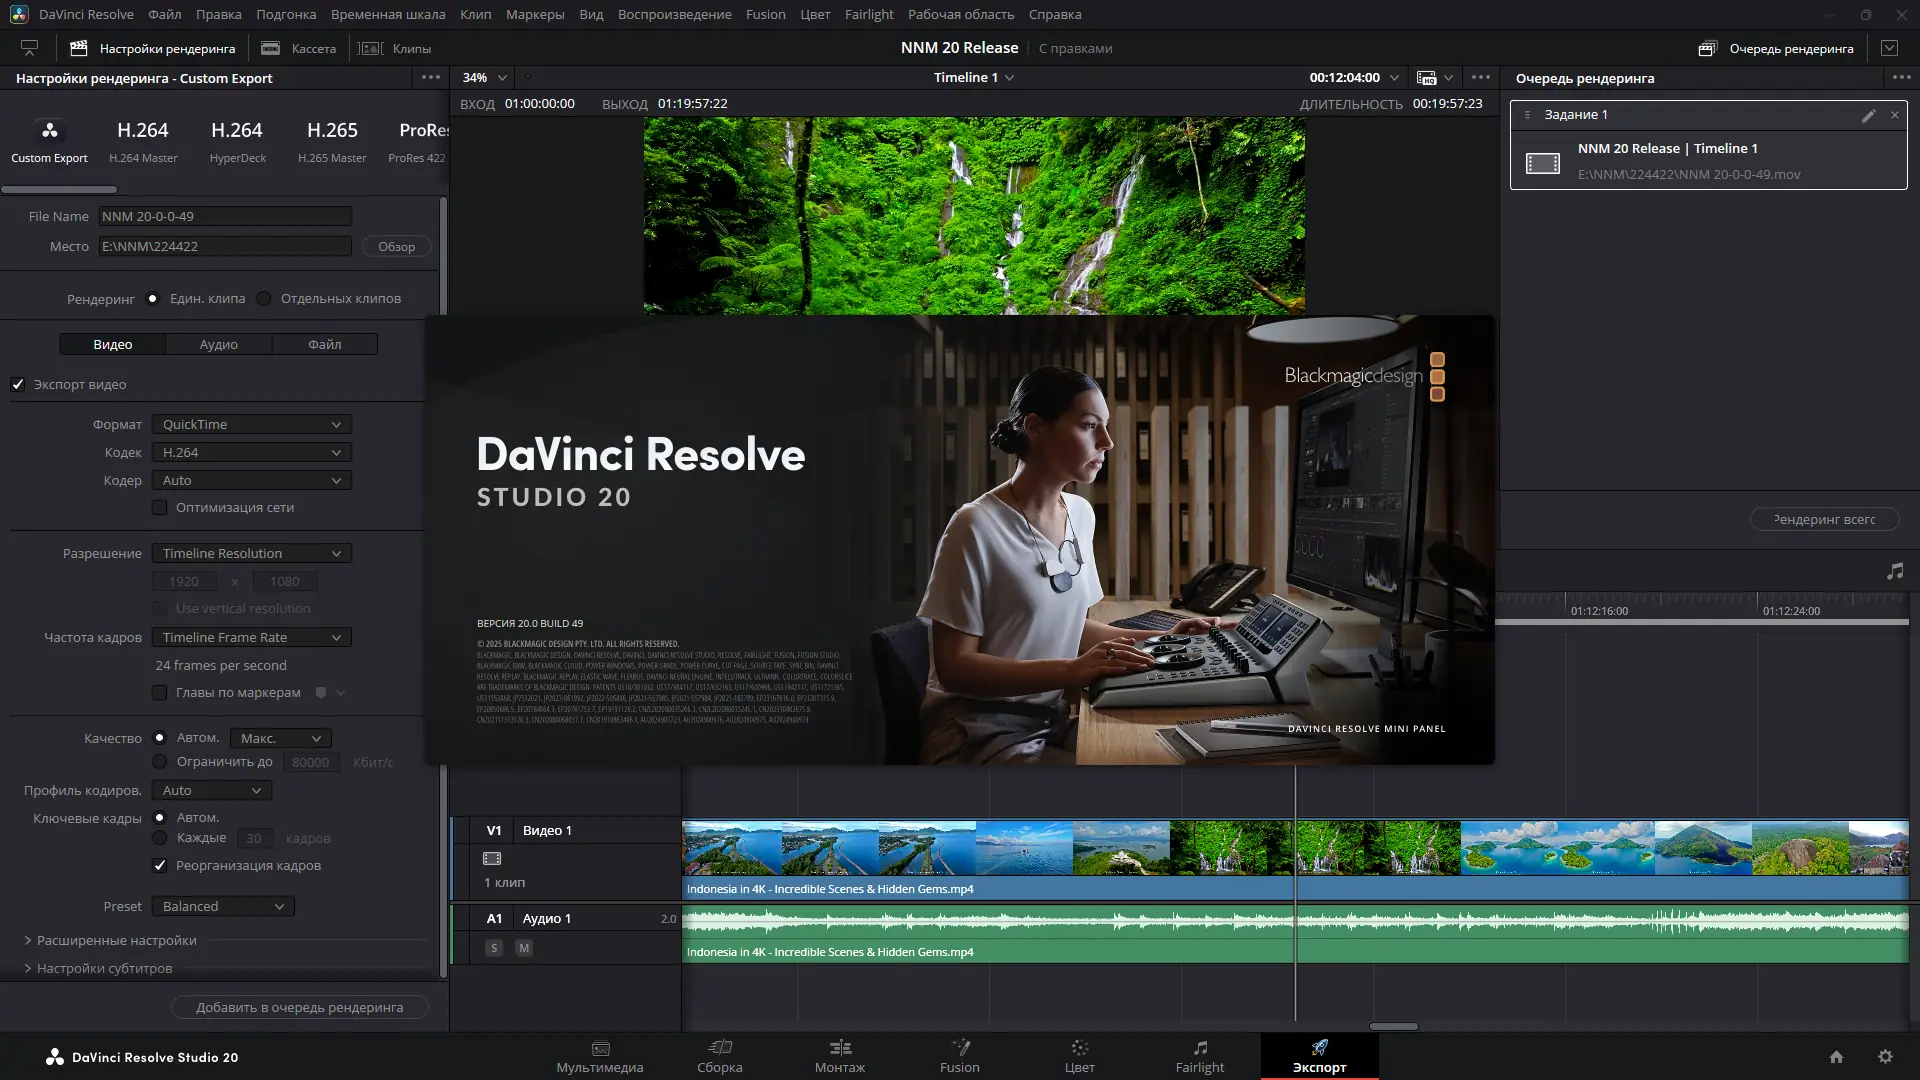The height and width of the screenshot is (1080, 1920).
Task: Click the File Name input field
Action: [x=225, y=217]
